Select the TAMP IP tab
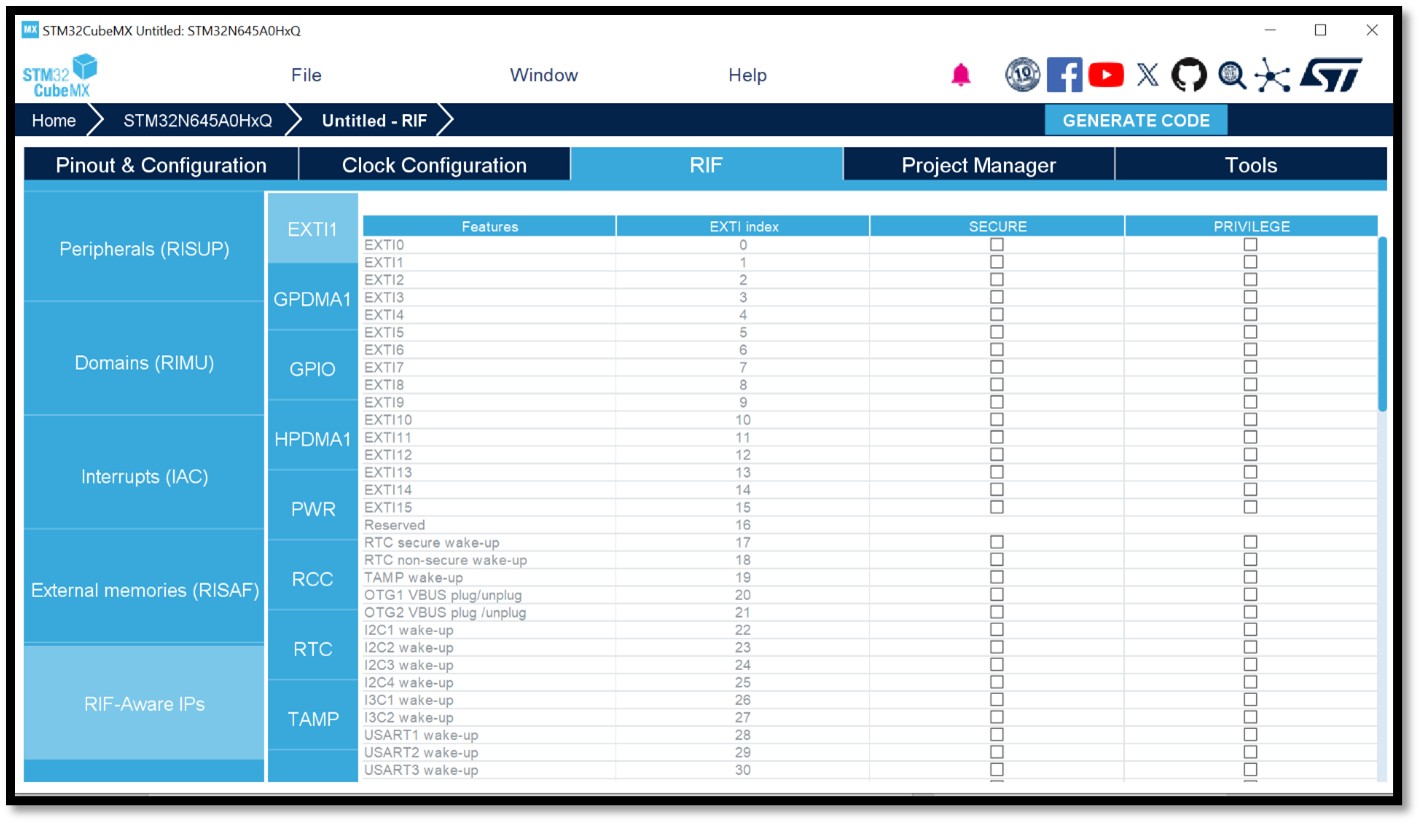 coord(313,719)
